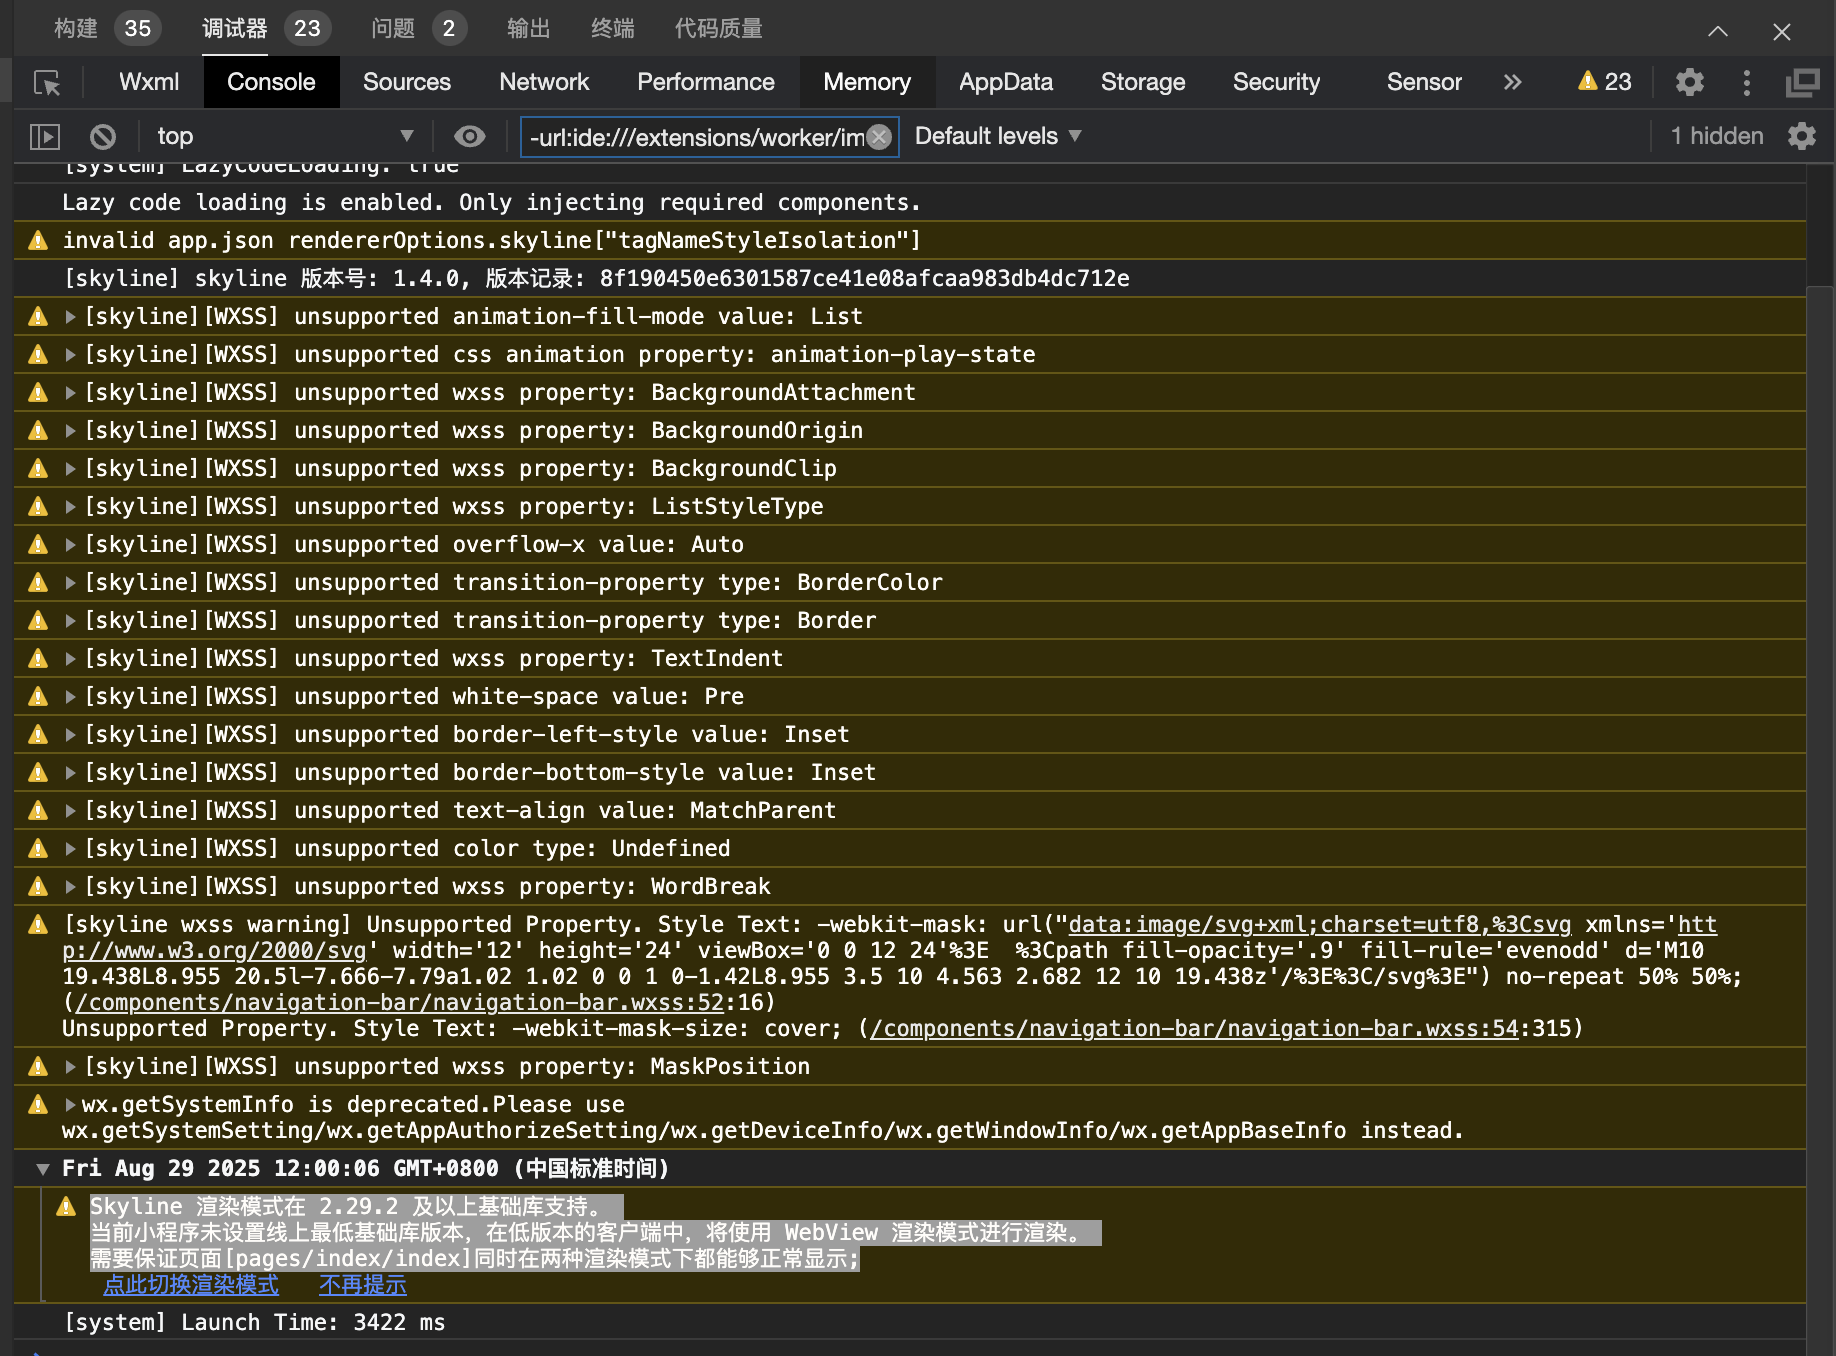
Task: Click the transition-property type BorderColor warning text
Action: coord(513,583)
